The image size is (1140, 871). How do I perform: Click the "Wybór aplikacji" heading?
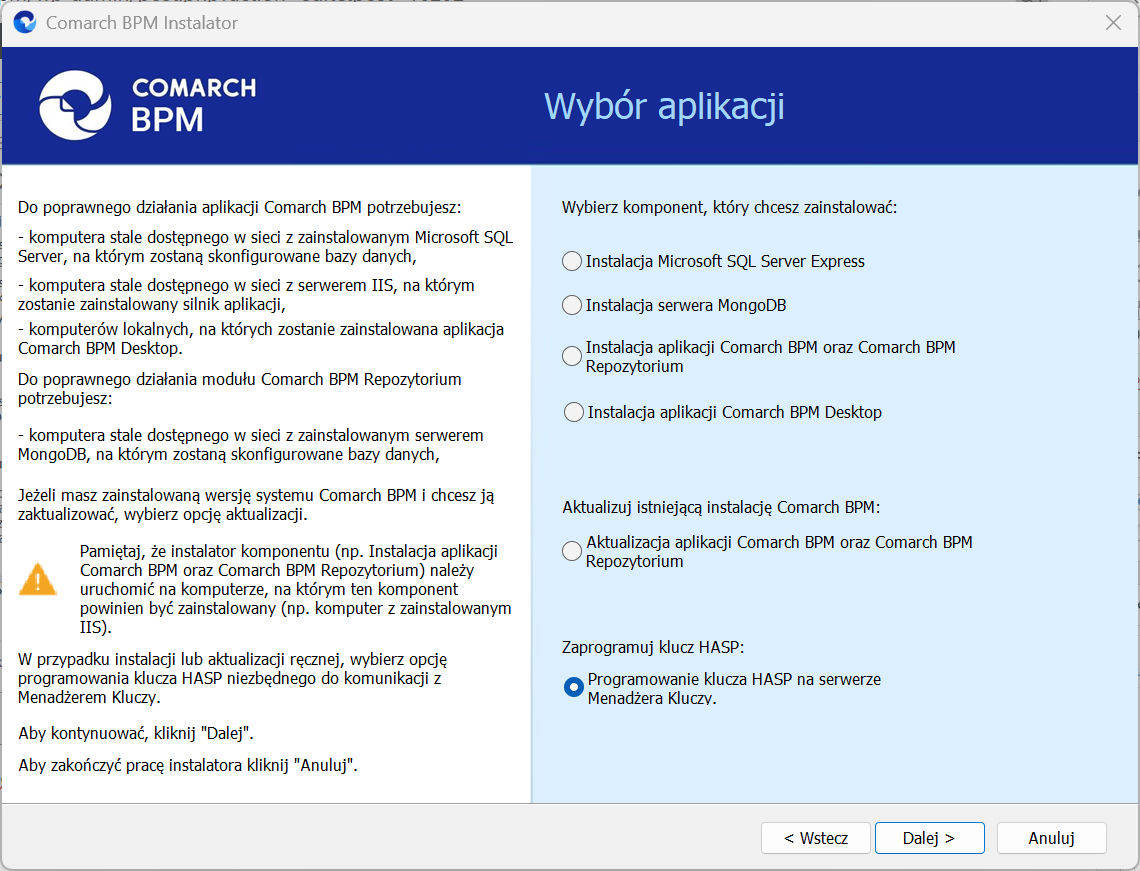665,106
